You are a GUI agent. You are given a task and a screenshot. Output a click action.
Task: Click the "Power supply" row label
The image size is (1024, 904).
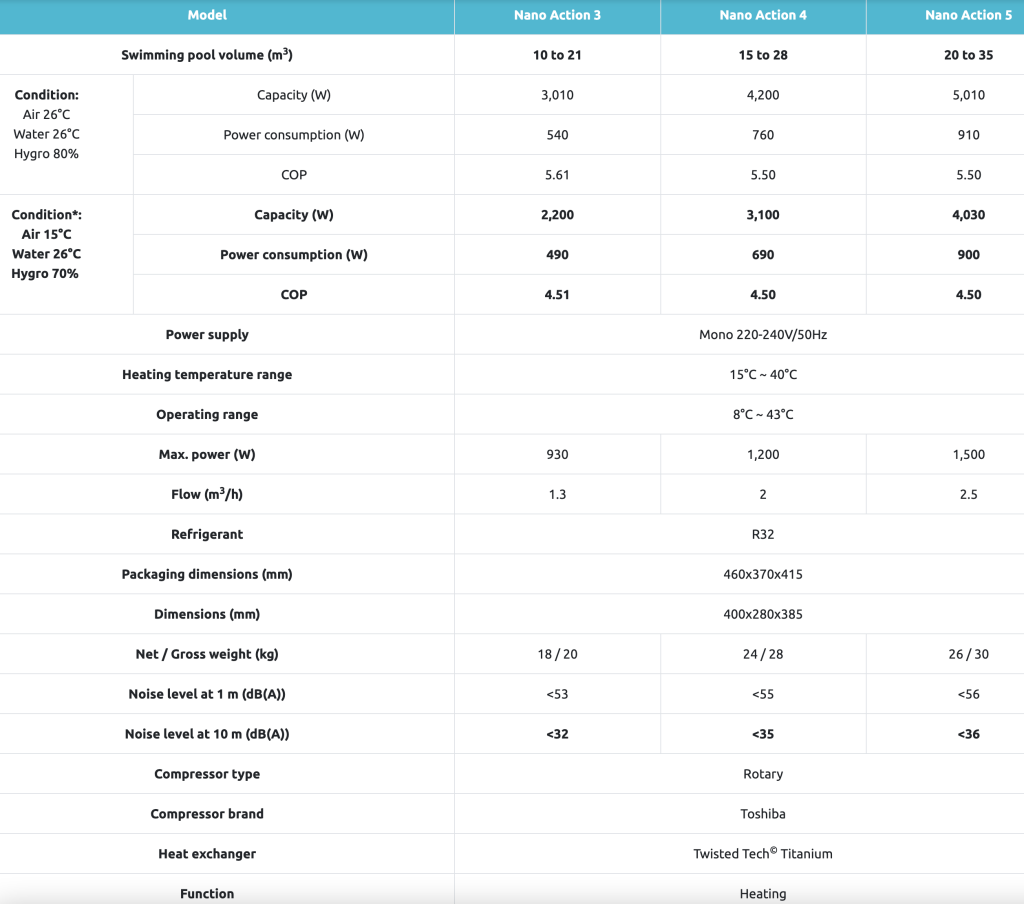[207, 334]
